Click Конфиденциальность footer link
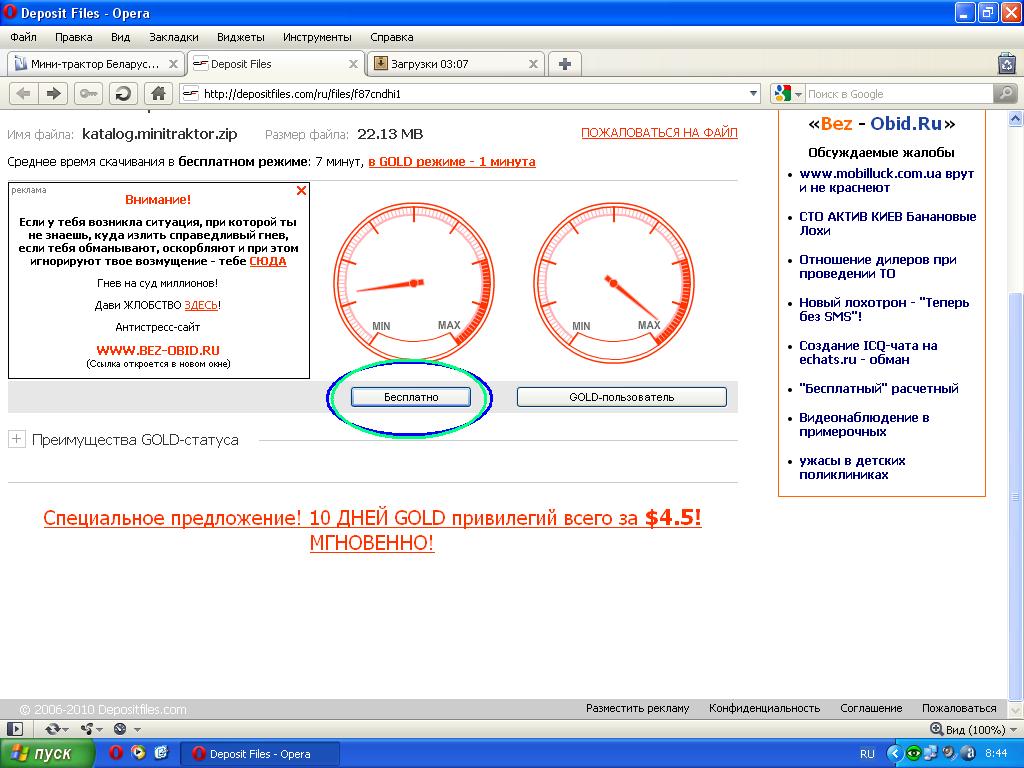This screenshot has width=1024, height=768. (765, 708)
